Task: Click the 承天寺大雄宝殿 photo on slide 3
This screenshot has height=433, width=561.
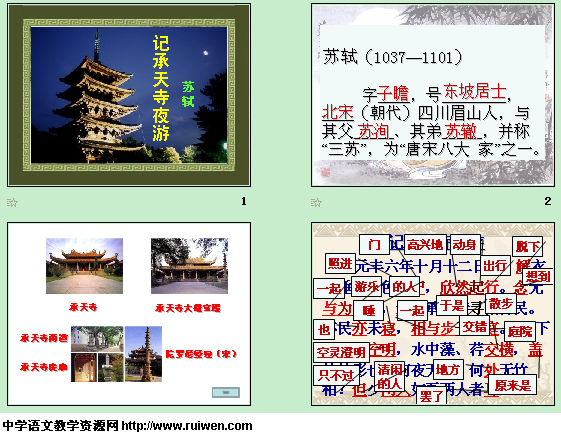Action: click(189, 266)
